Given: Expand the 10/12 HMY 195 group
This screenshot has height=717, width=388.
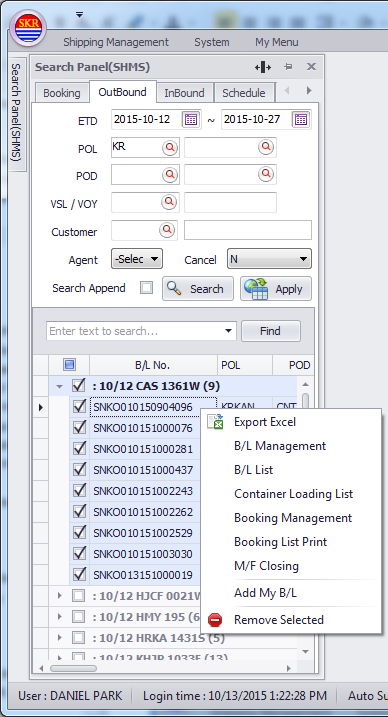Looking at the screenshot, I should click(x=59, y=616).
